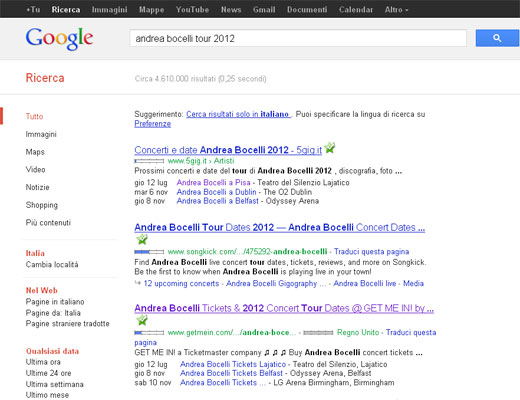
Task: Open Andrea Bocelli Tour Dates 2012 Songkick result
Action: click(x=280, y=227)
